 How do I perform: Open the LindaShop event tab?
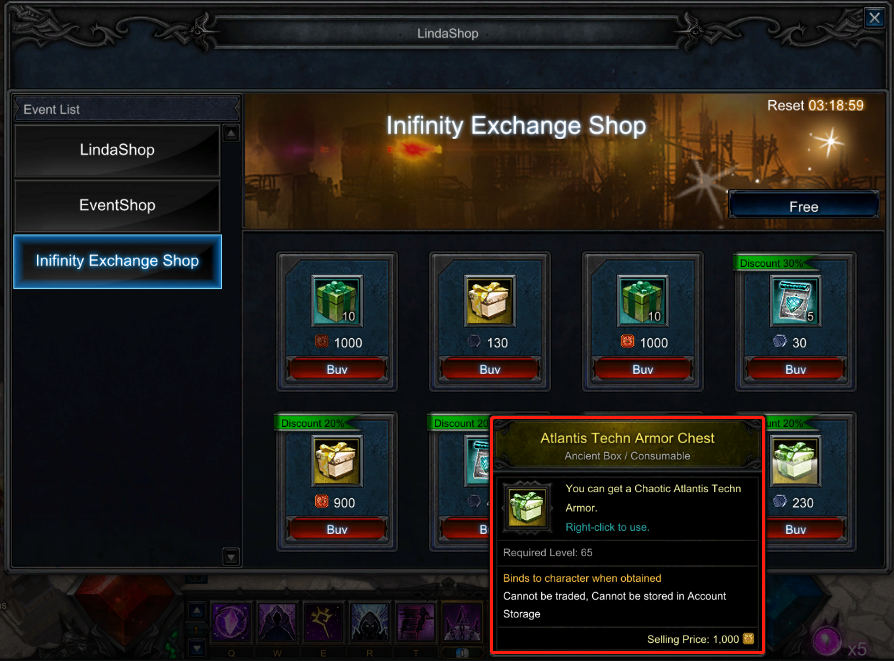(117, 150)
